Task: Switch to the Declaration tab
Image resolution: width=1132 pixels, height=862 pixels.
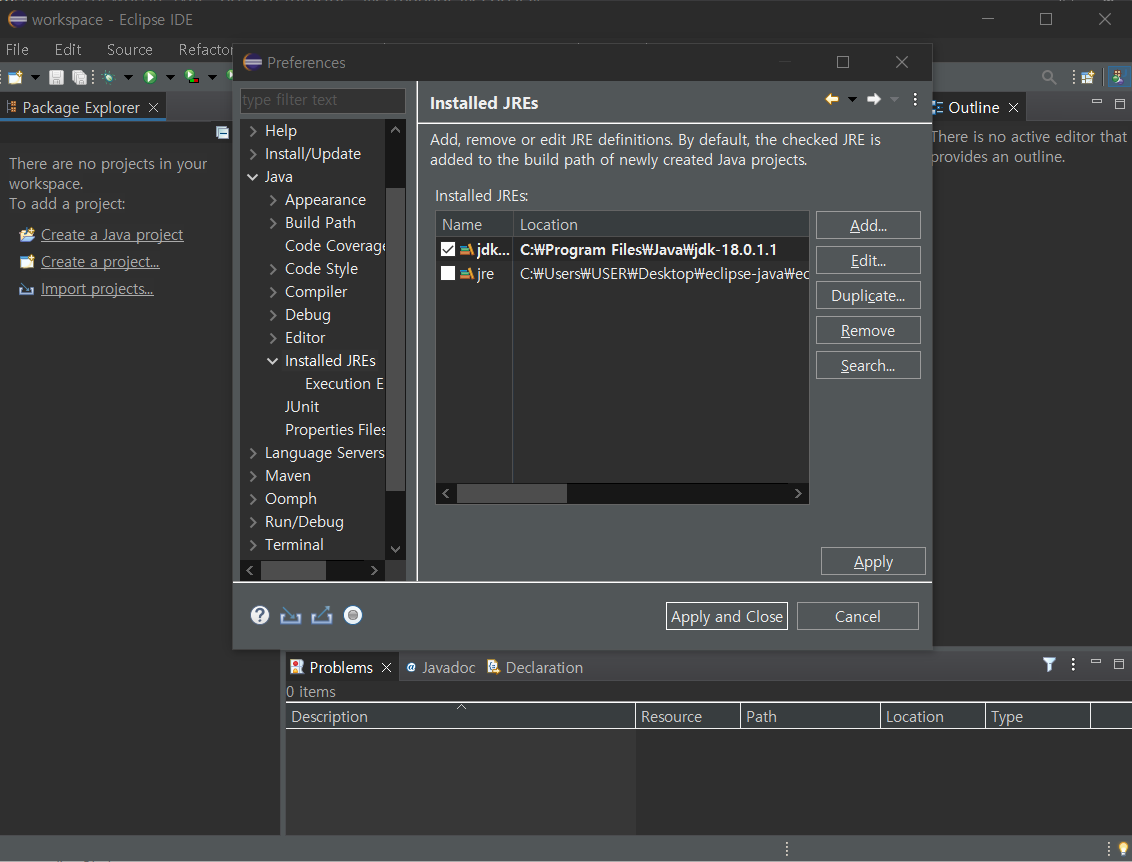Action: (x=535, y=668)
